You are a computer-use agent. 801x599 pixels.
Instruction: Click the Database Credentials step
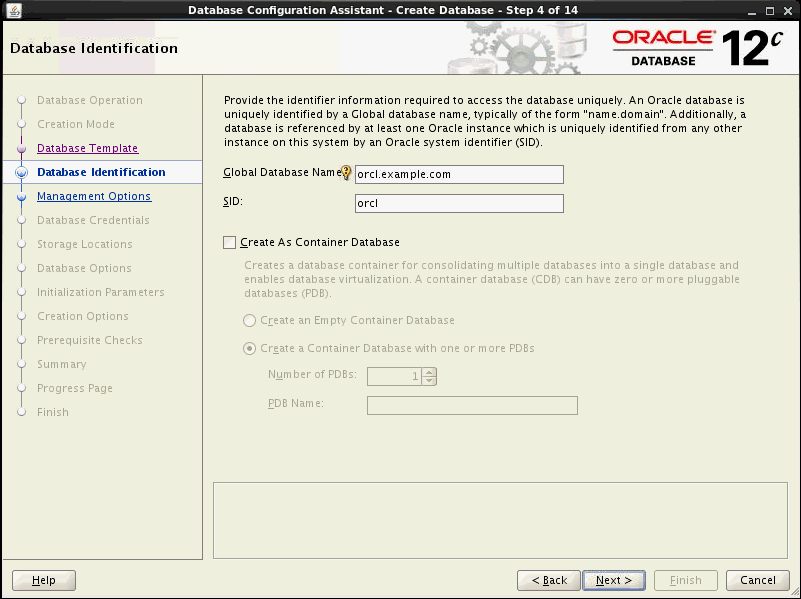click(x=93, y=220)
